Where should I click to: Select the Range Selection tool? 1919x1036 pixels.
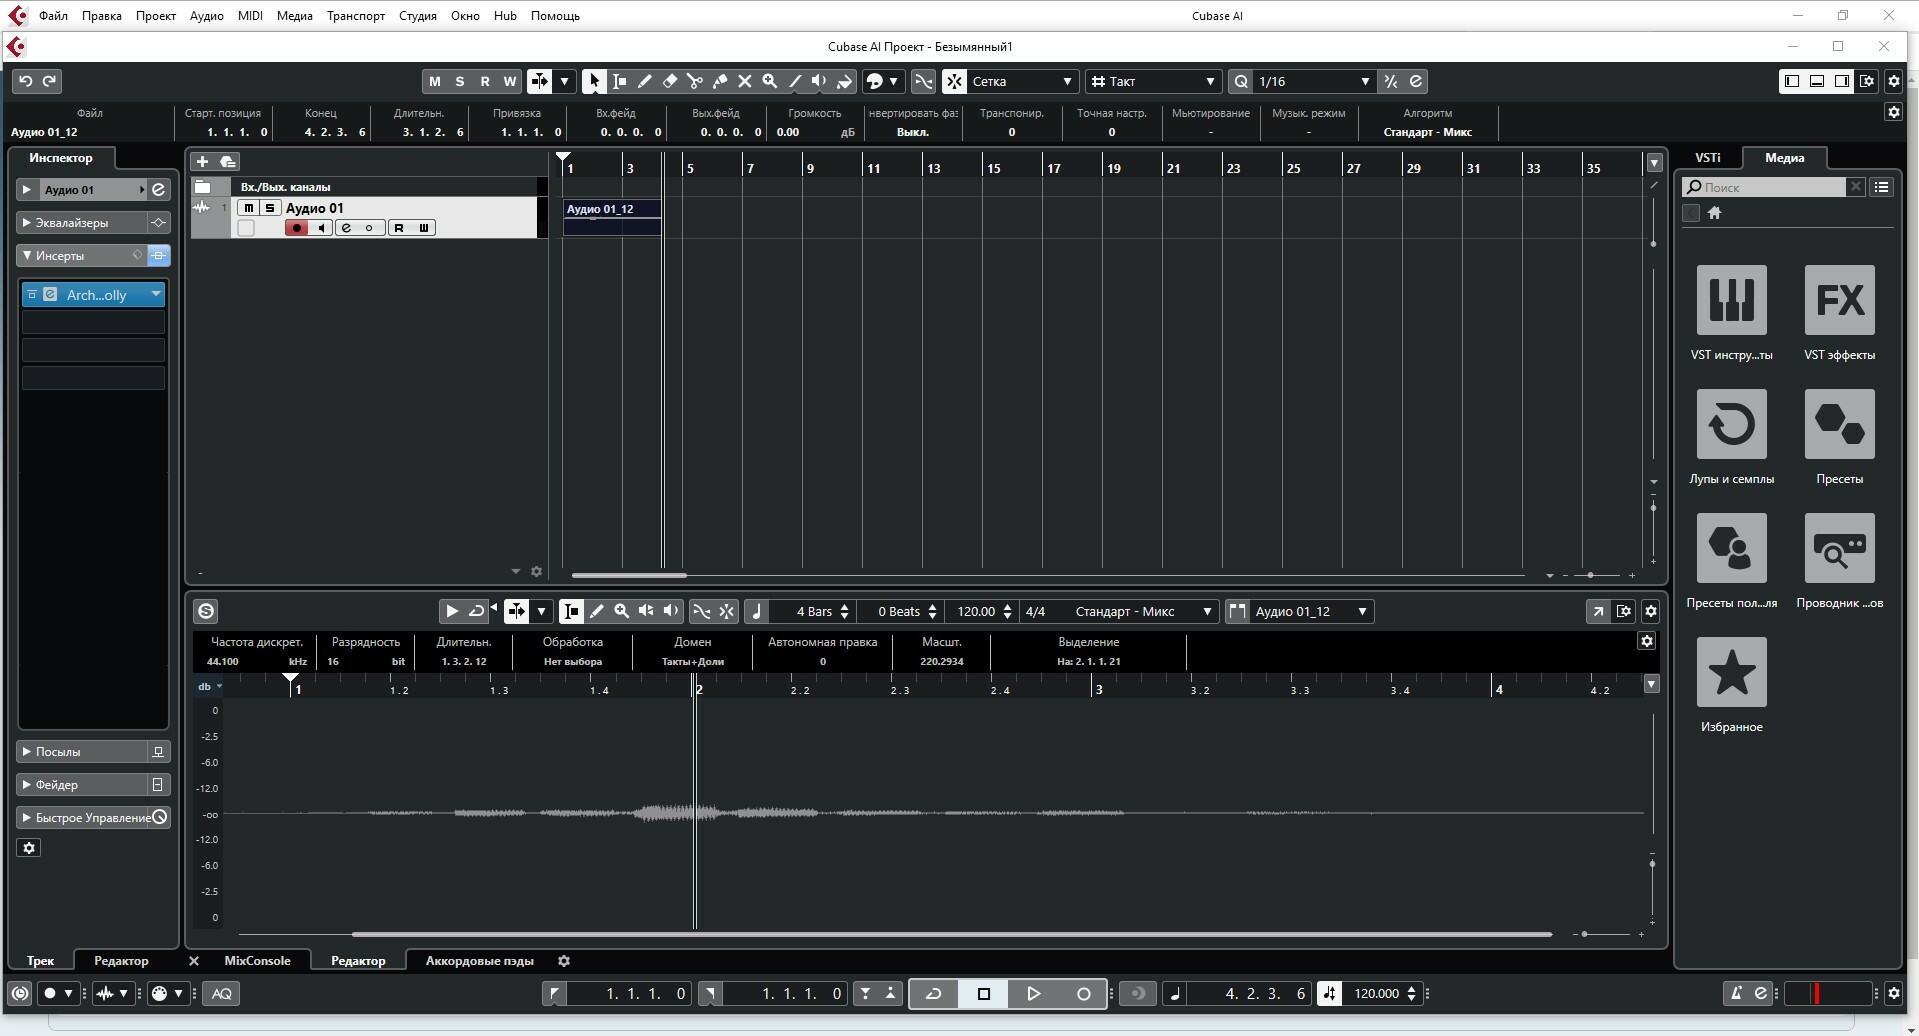coord(619,81)
